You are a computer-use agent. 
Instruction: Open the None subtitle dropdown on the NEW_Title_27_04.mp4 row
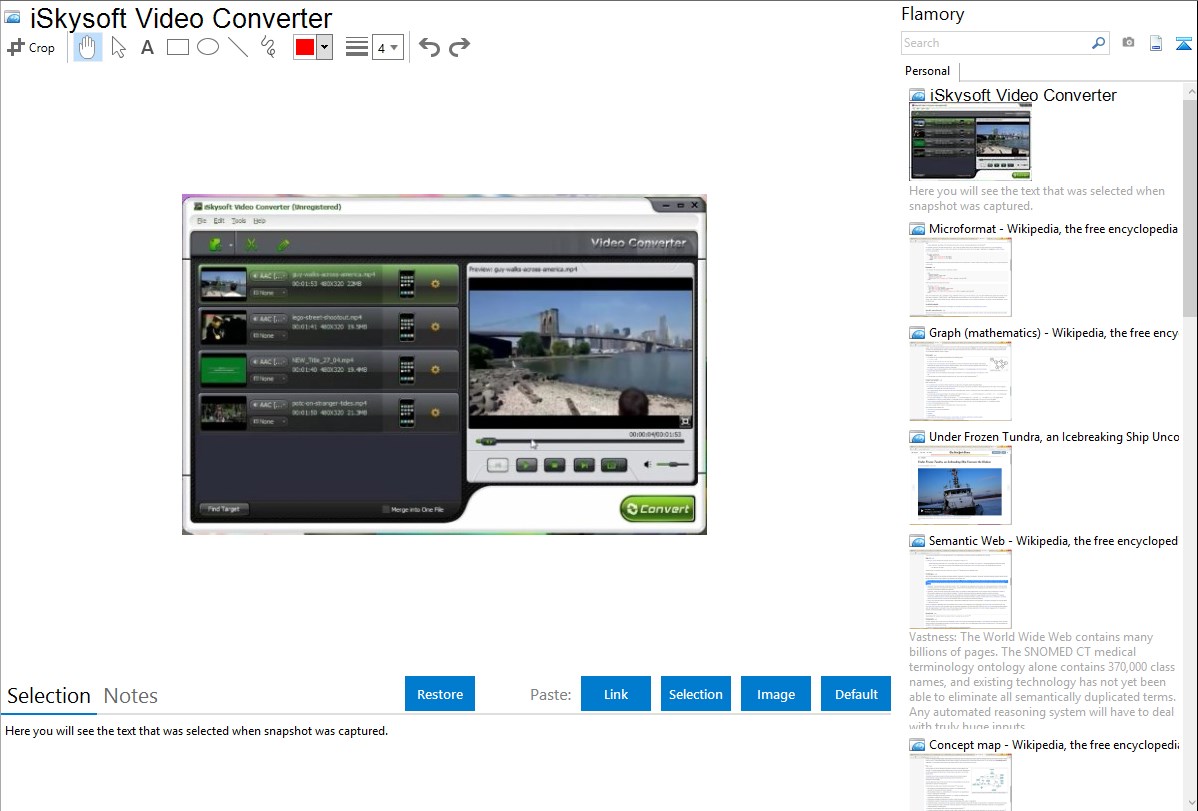pyautogui.click(x=268, y=378)
